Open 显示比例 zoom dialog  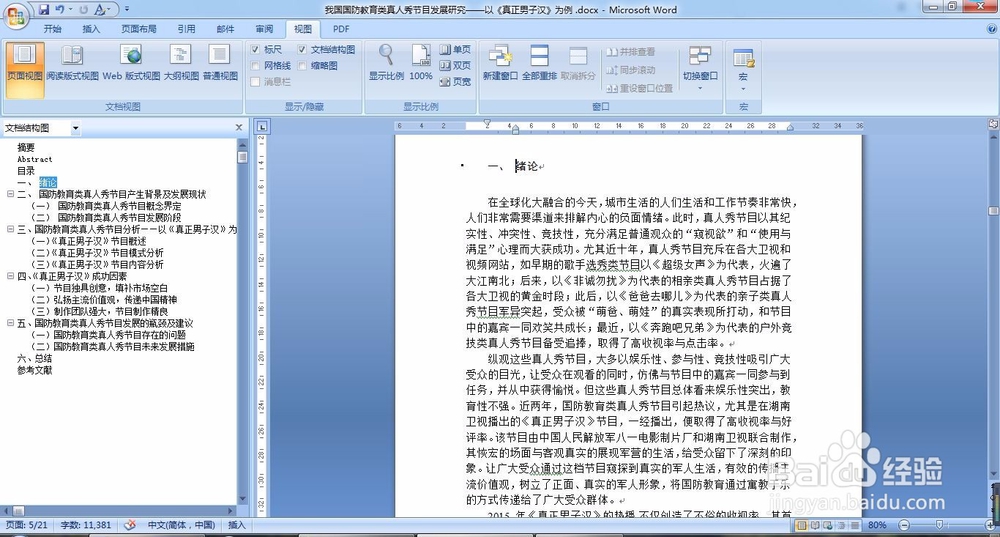386,63
